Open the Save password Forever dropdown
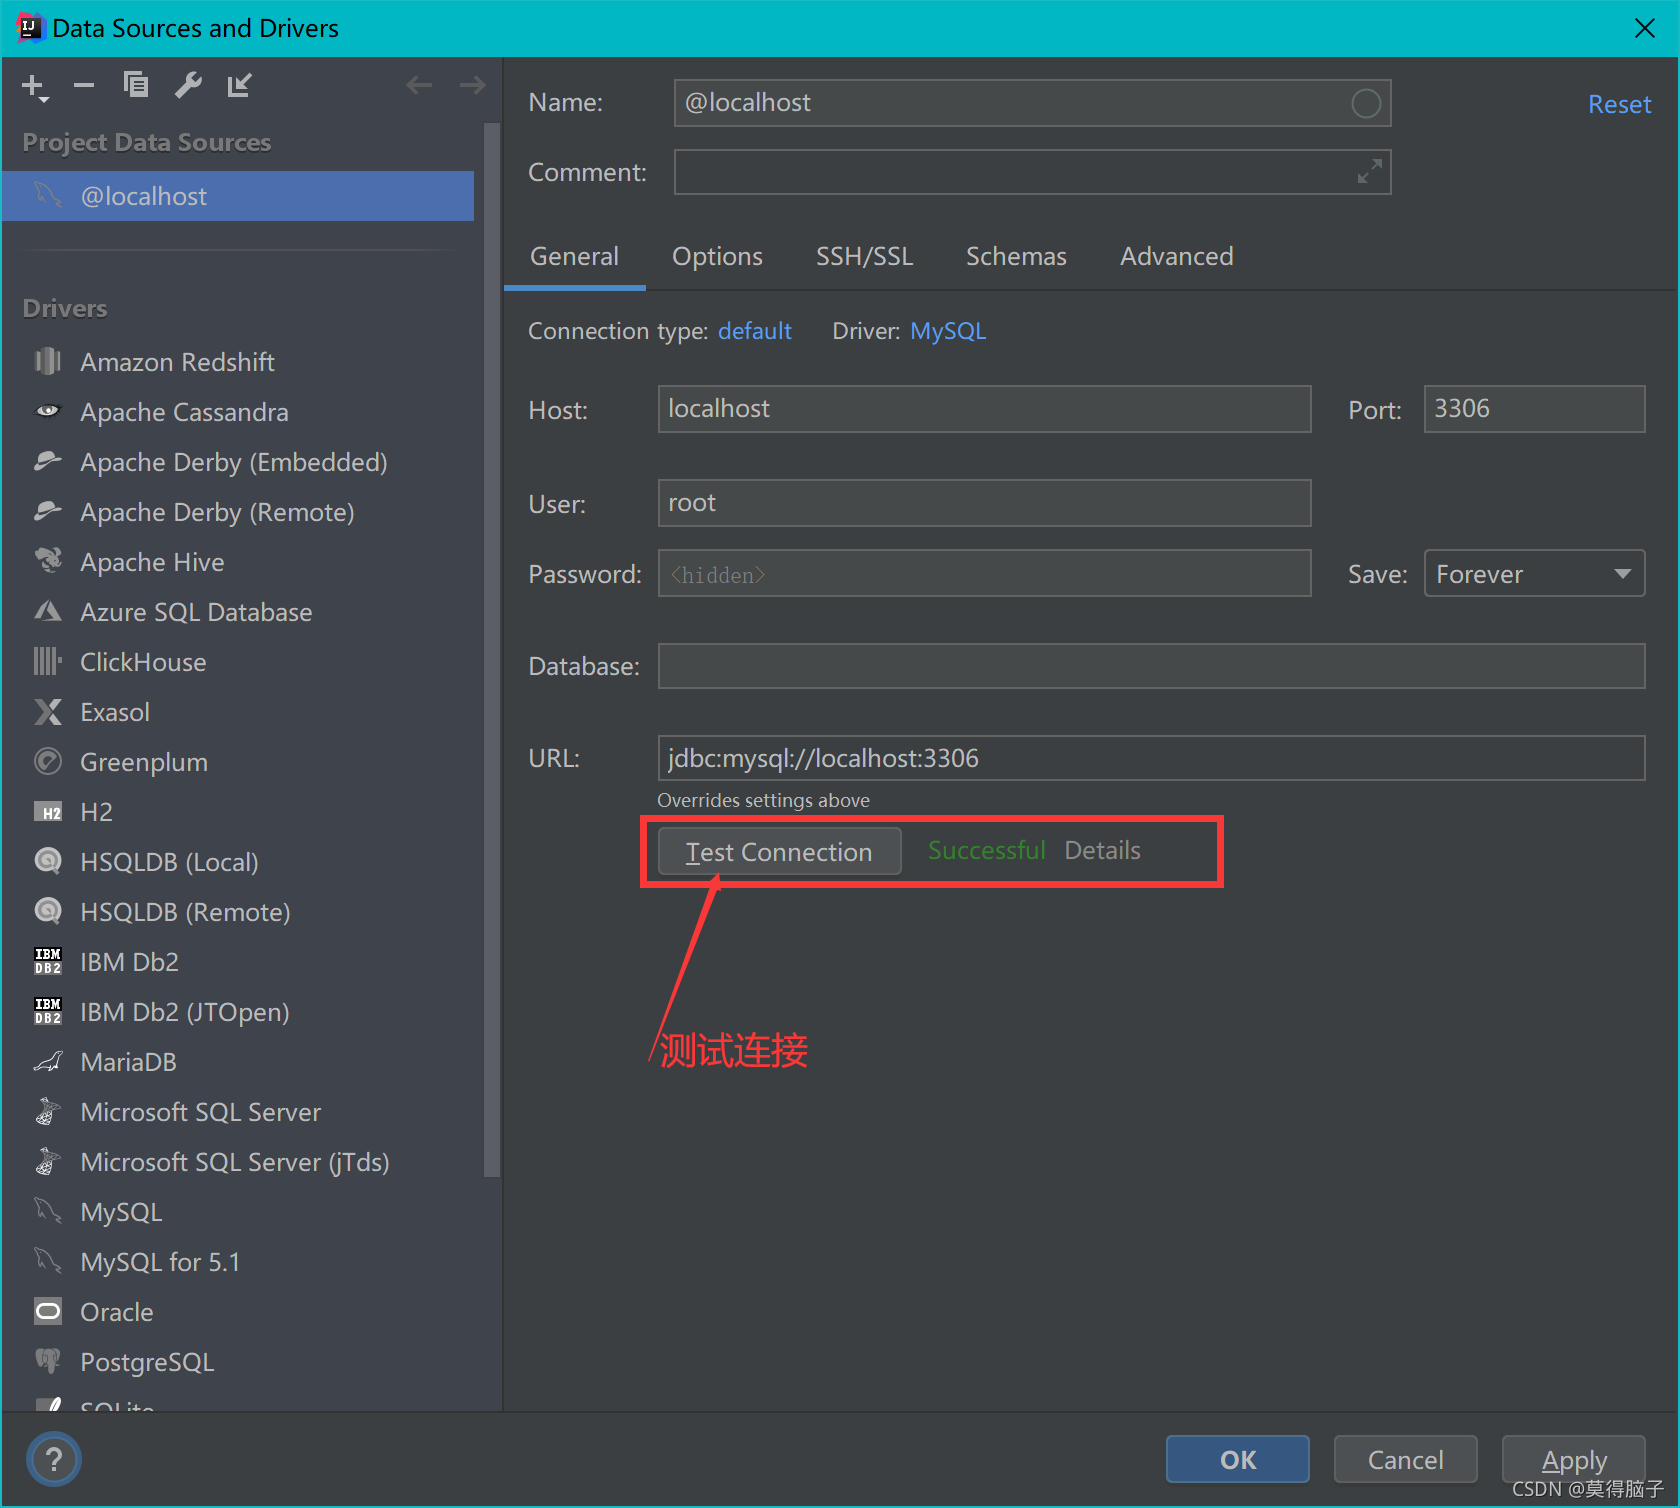 tap(1534, 573)
